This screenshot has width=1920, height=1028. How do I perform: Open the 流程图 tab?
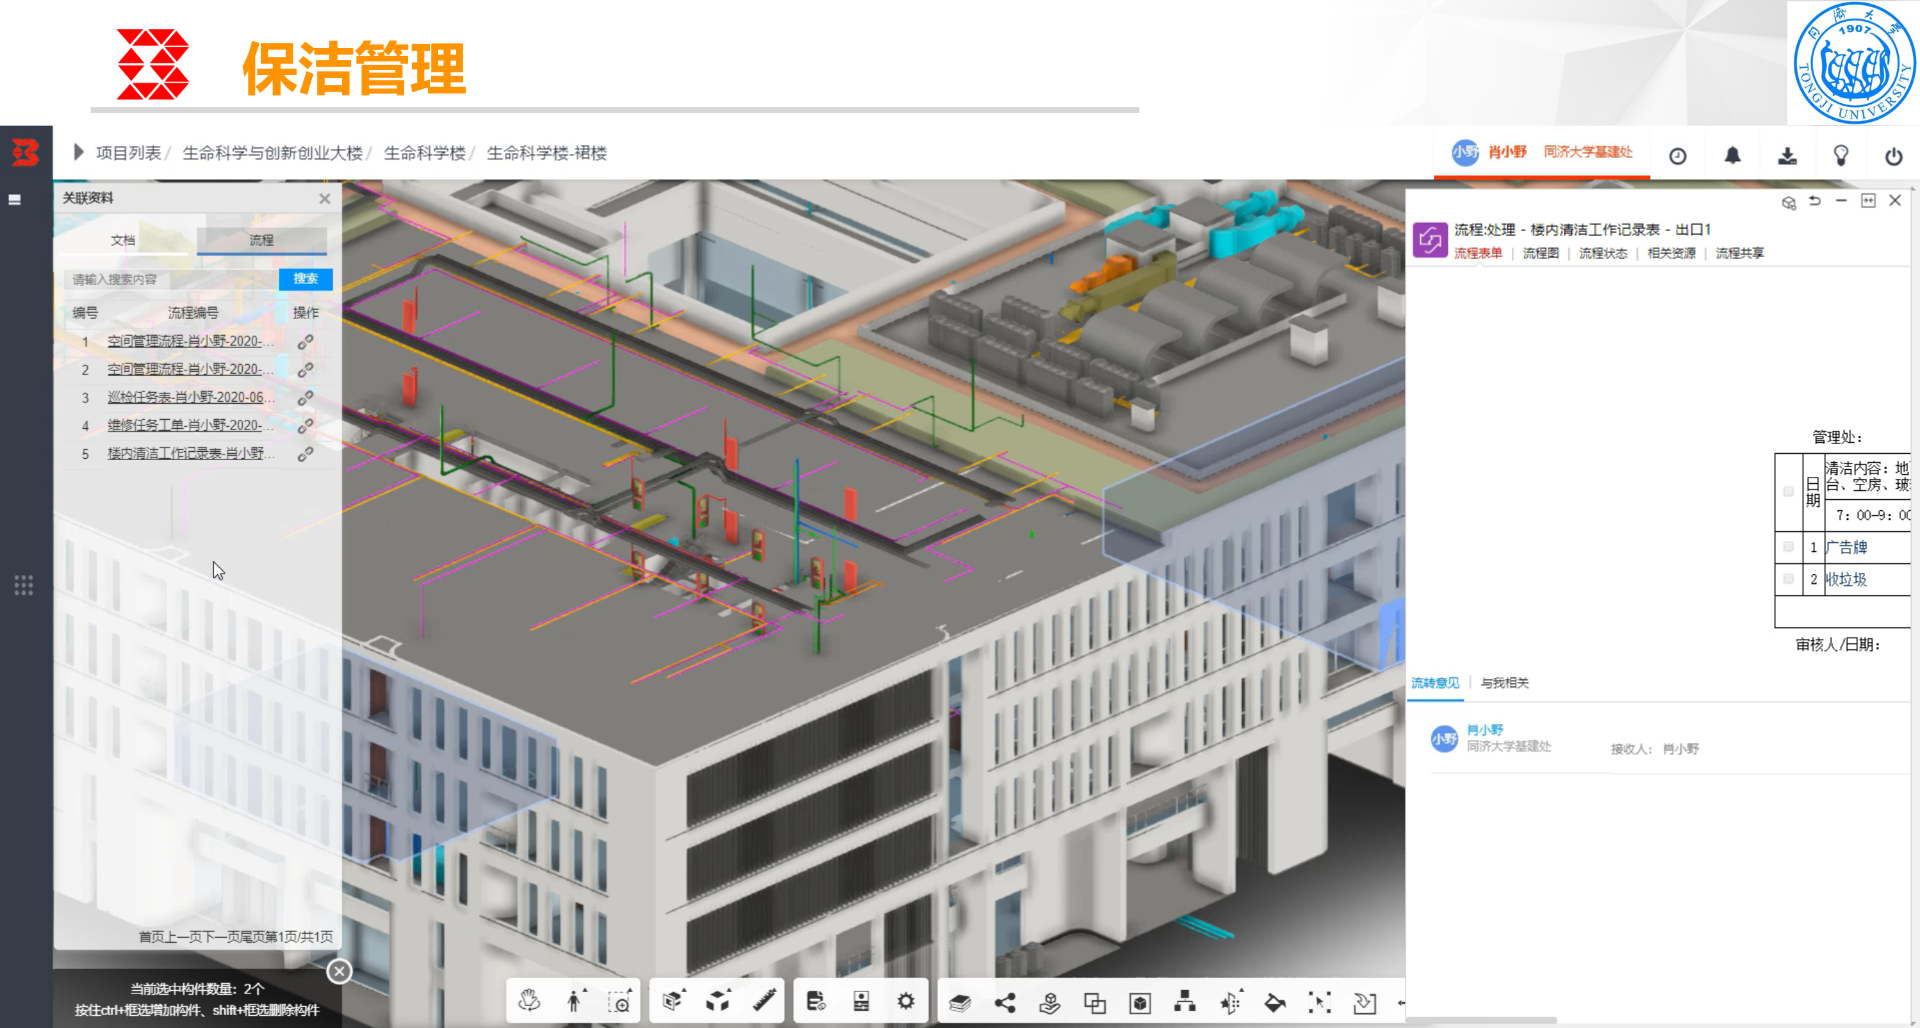pos(1540,253)
